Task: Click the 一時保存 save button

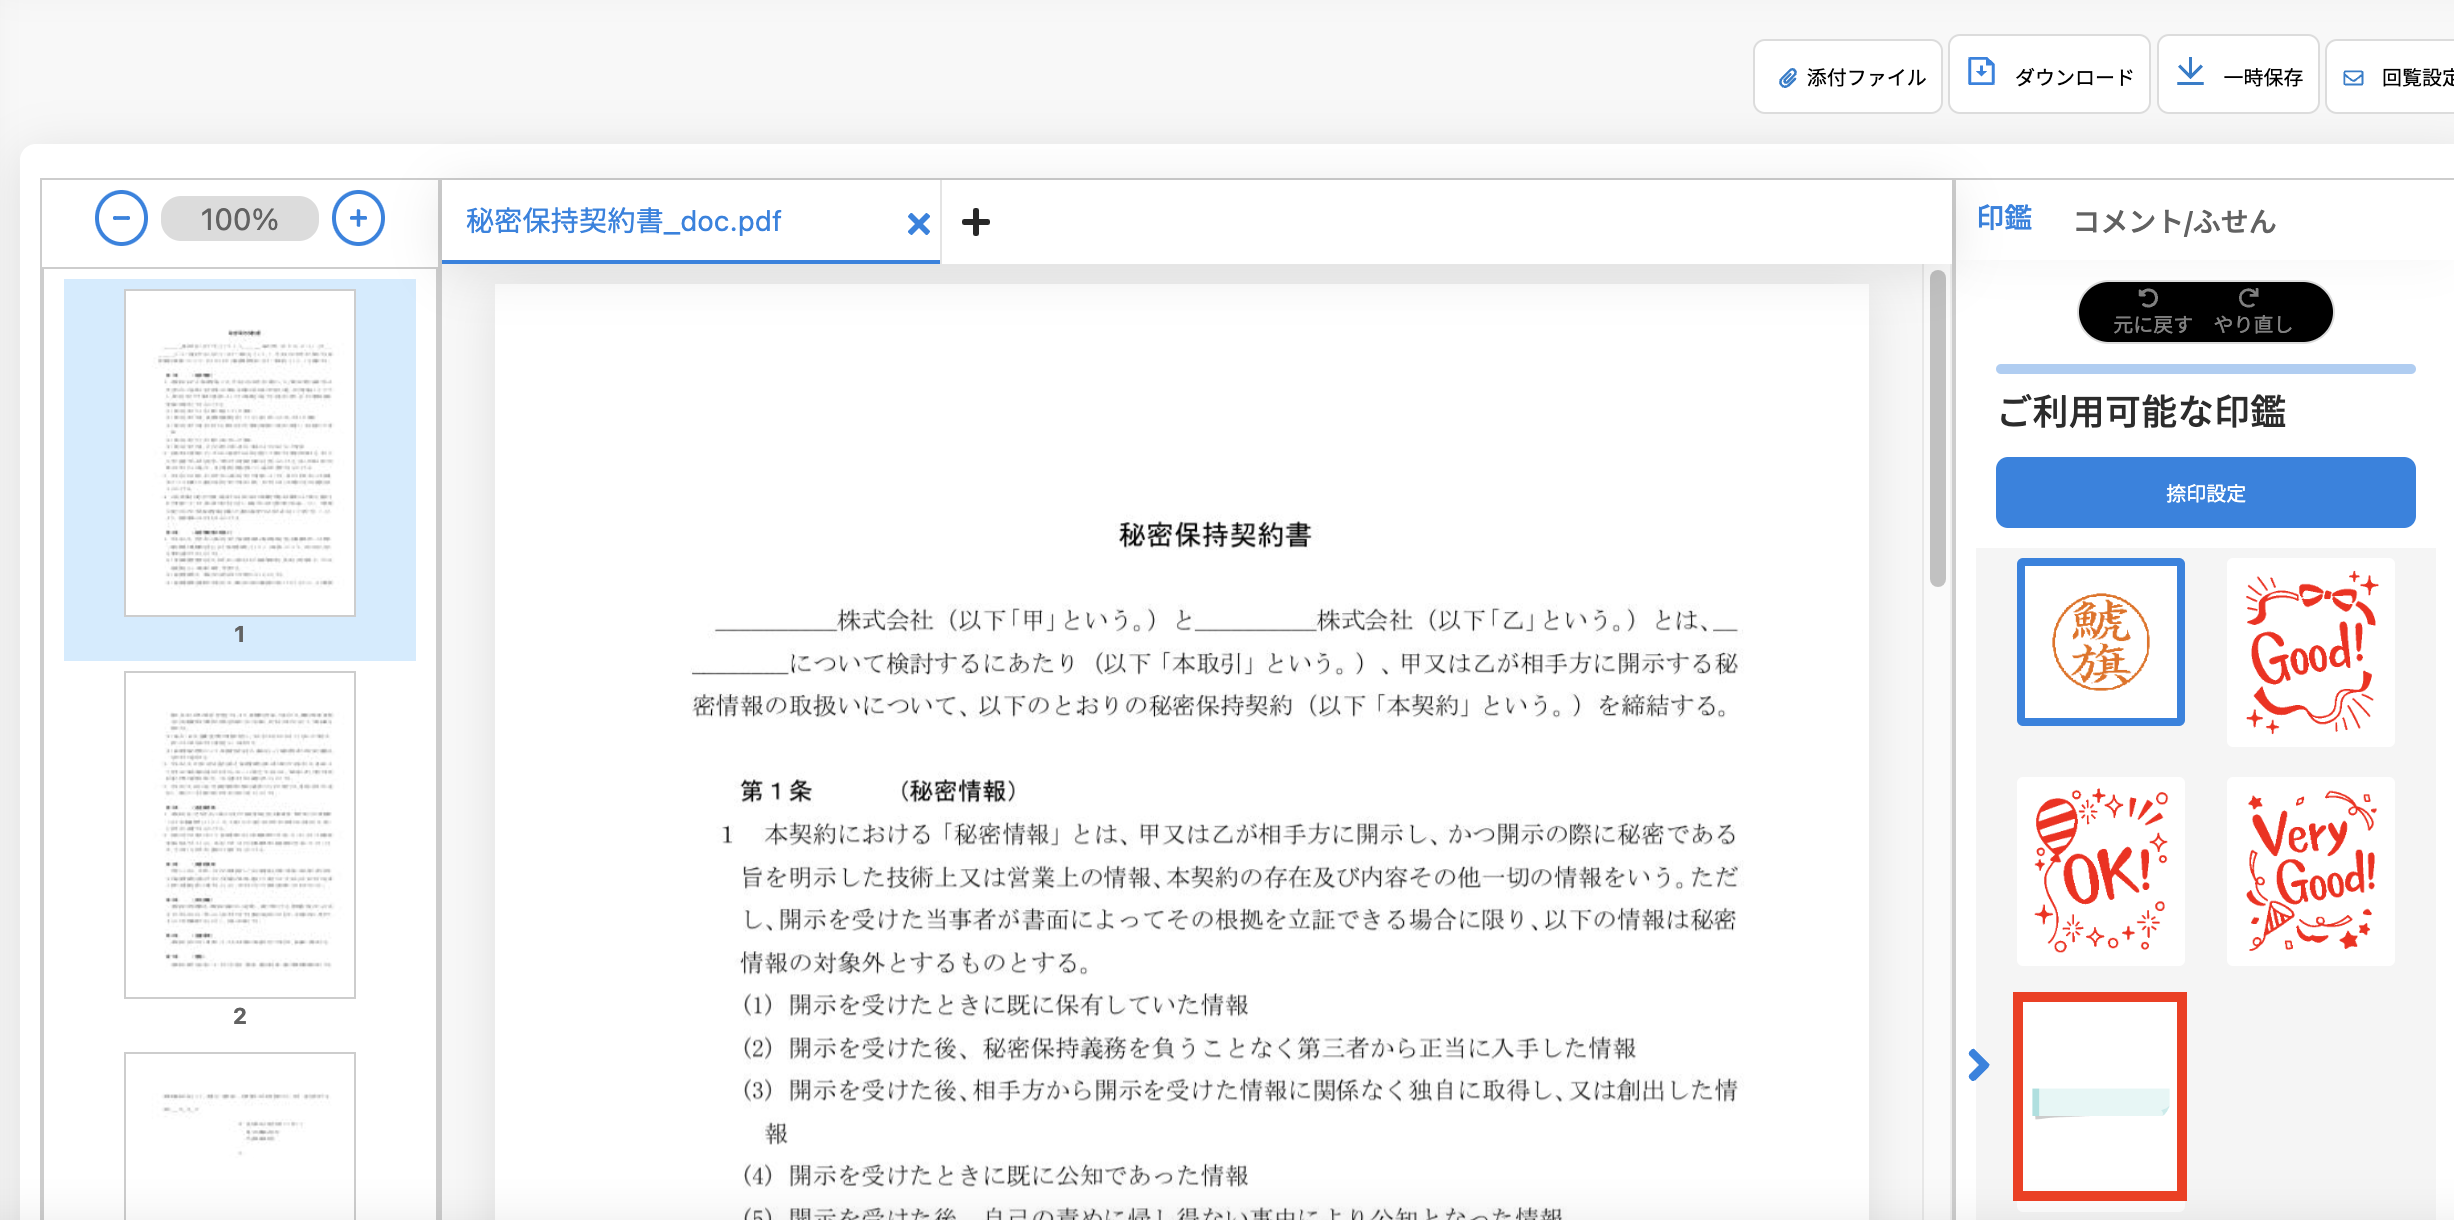Action: [2238, 75]
